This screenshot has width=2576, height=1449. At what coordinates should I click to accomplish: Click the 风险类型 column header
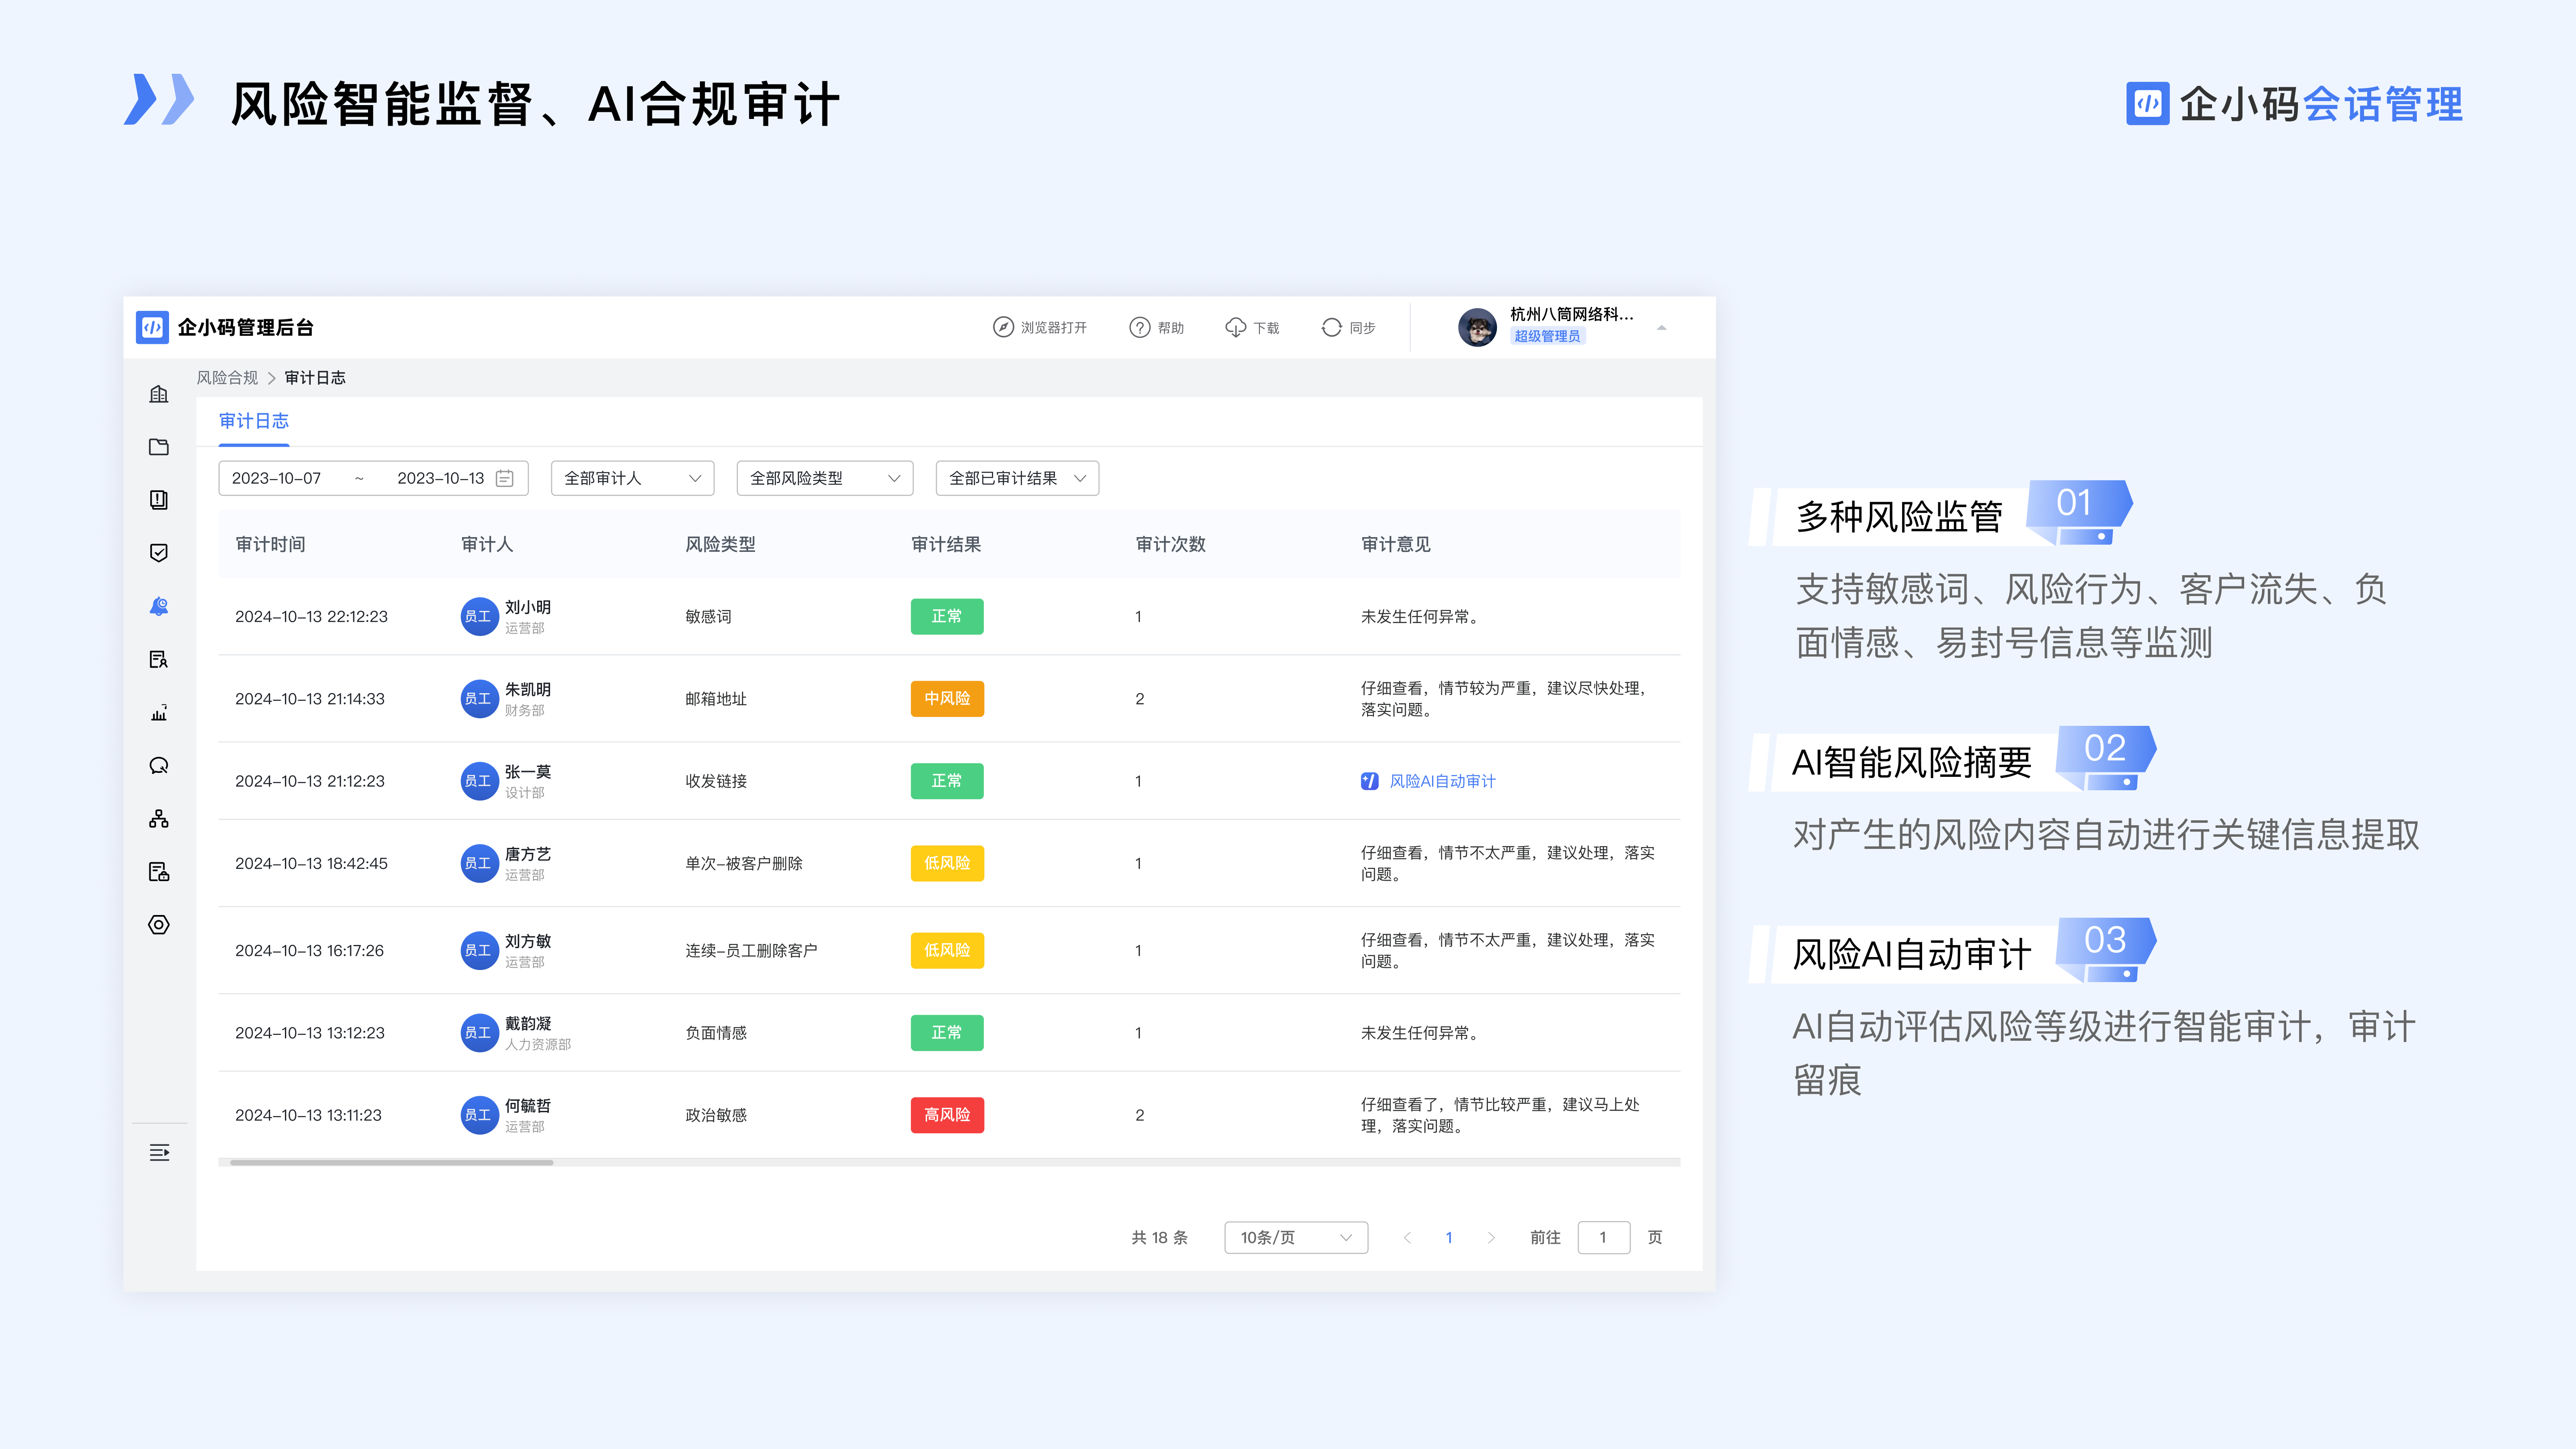[720, 545]
